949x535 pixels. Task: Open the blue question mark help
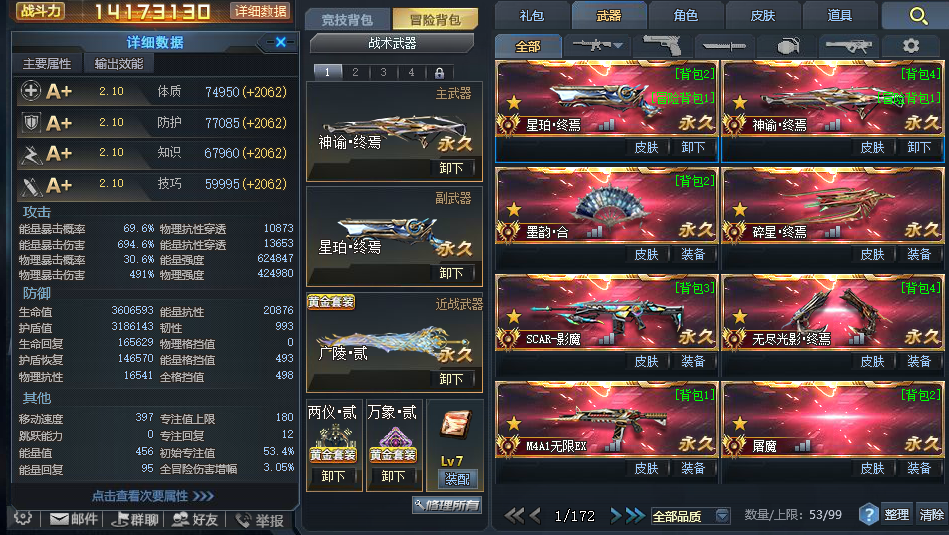(x=868, y=515)
